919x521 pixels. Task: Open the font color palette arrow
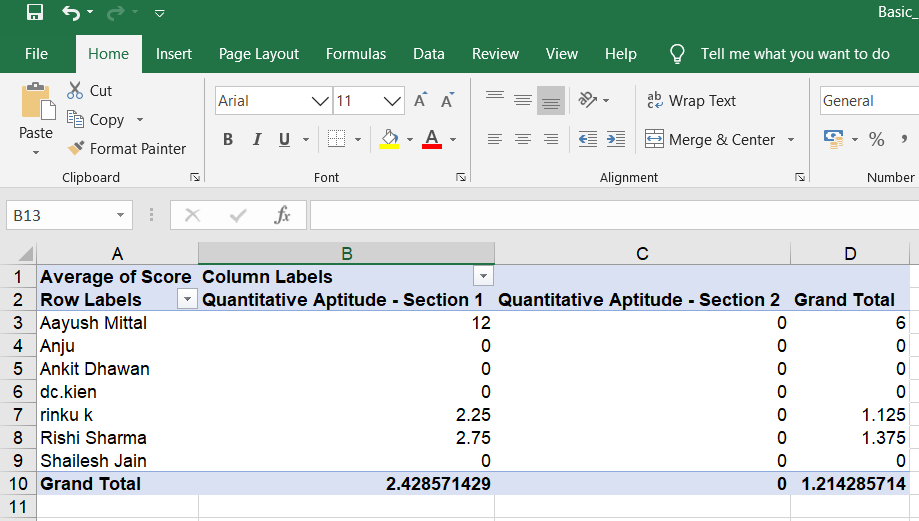tap(453, 139)
